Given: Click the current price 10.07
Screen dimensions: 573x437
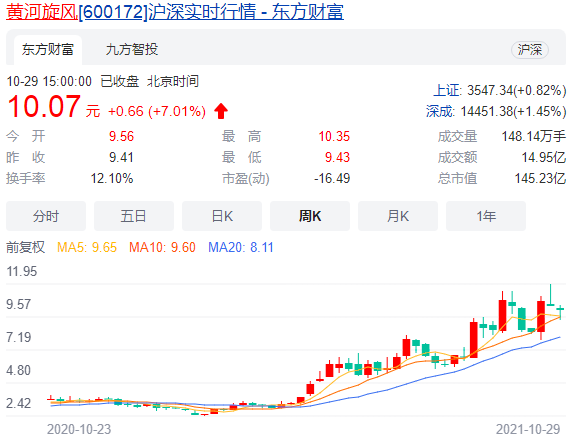Looking at the screenshot, I should coord(44,107).
